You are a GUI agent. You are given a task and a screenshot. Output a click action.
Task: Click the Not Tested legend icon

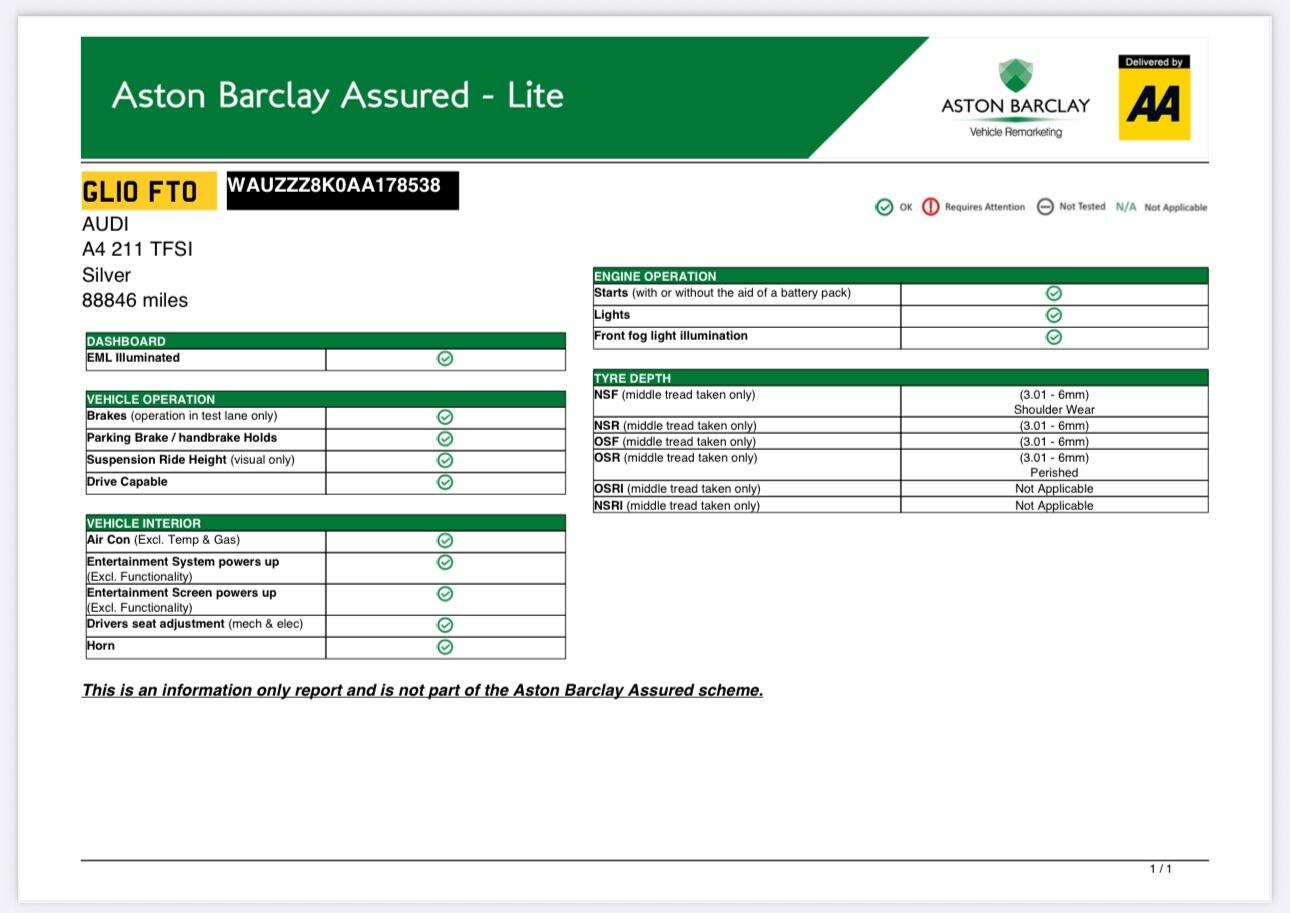click(x=1045, y=207)
